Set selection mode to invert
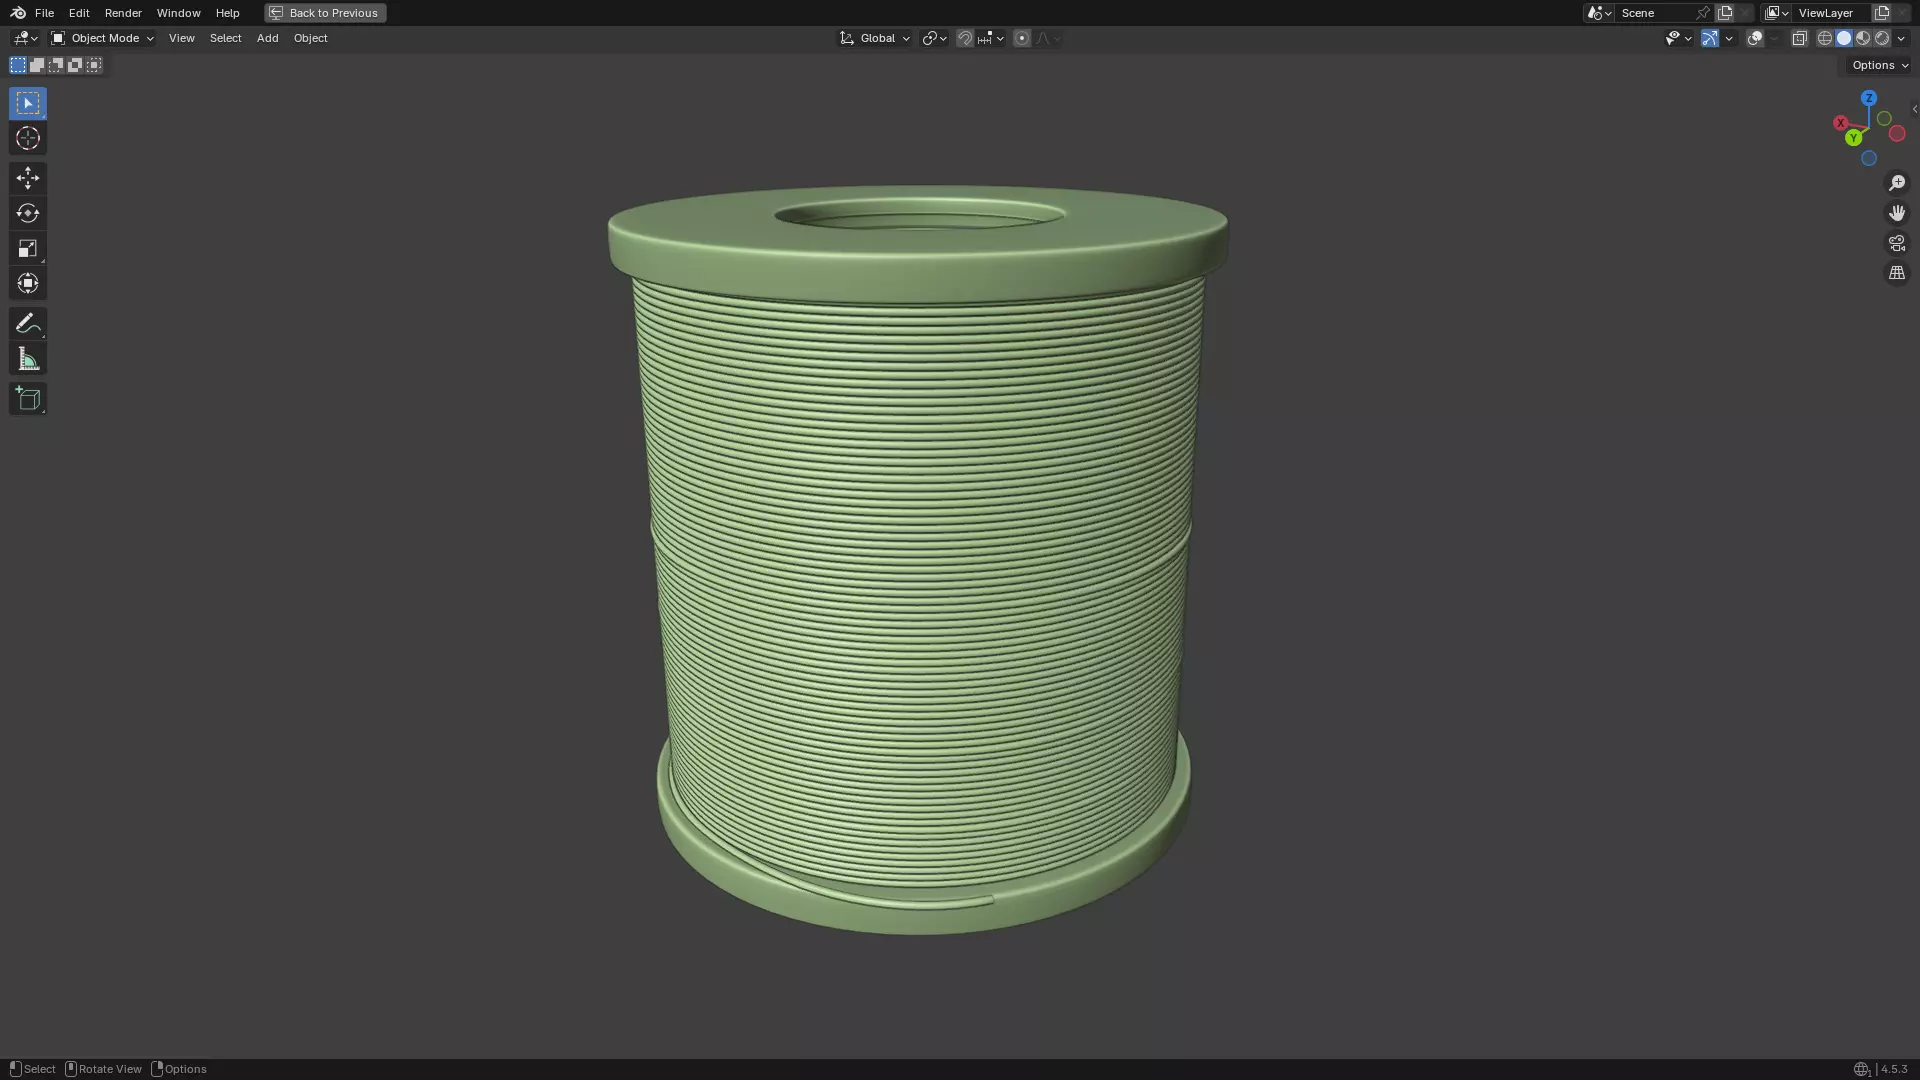 [x=75, y=65]
